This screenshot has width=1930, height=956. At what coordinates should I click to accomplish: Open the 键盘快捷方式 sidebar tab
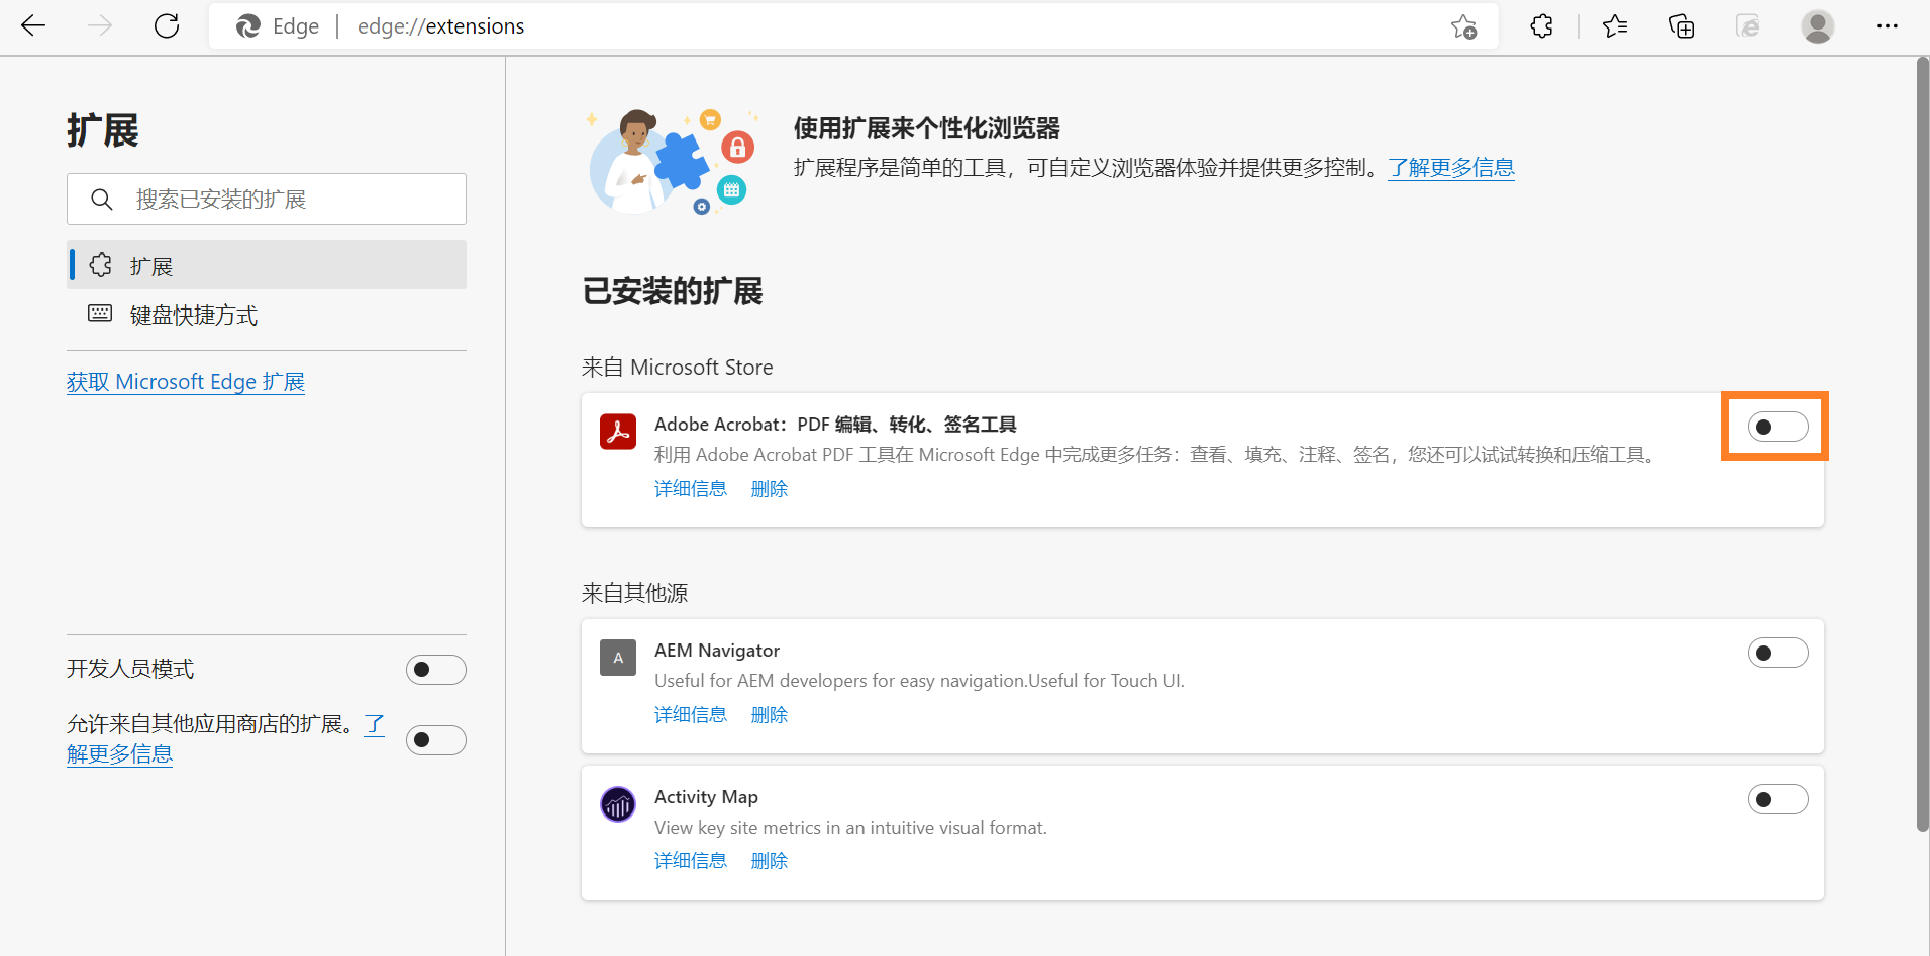click(267, 315)
